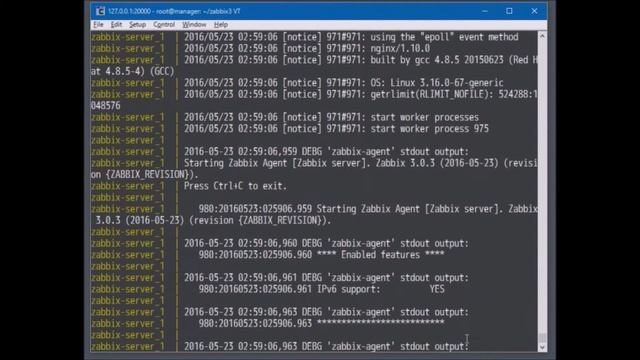Open the Control menu
This screenshot has height=360, width=640.
[164, 24]
